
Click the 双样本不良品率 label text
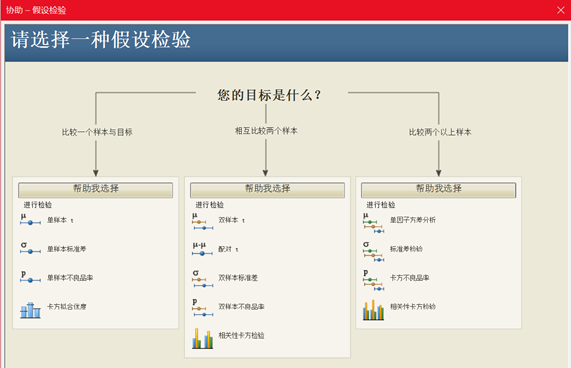point(241,306)
